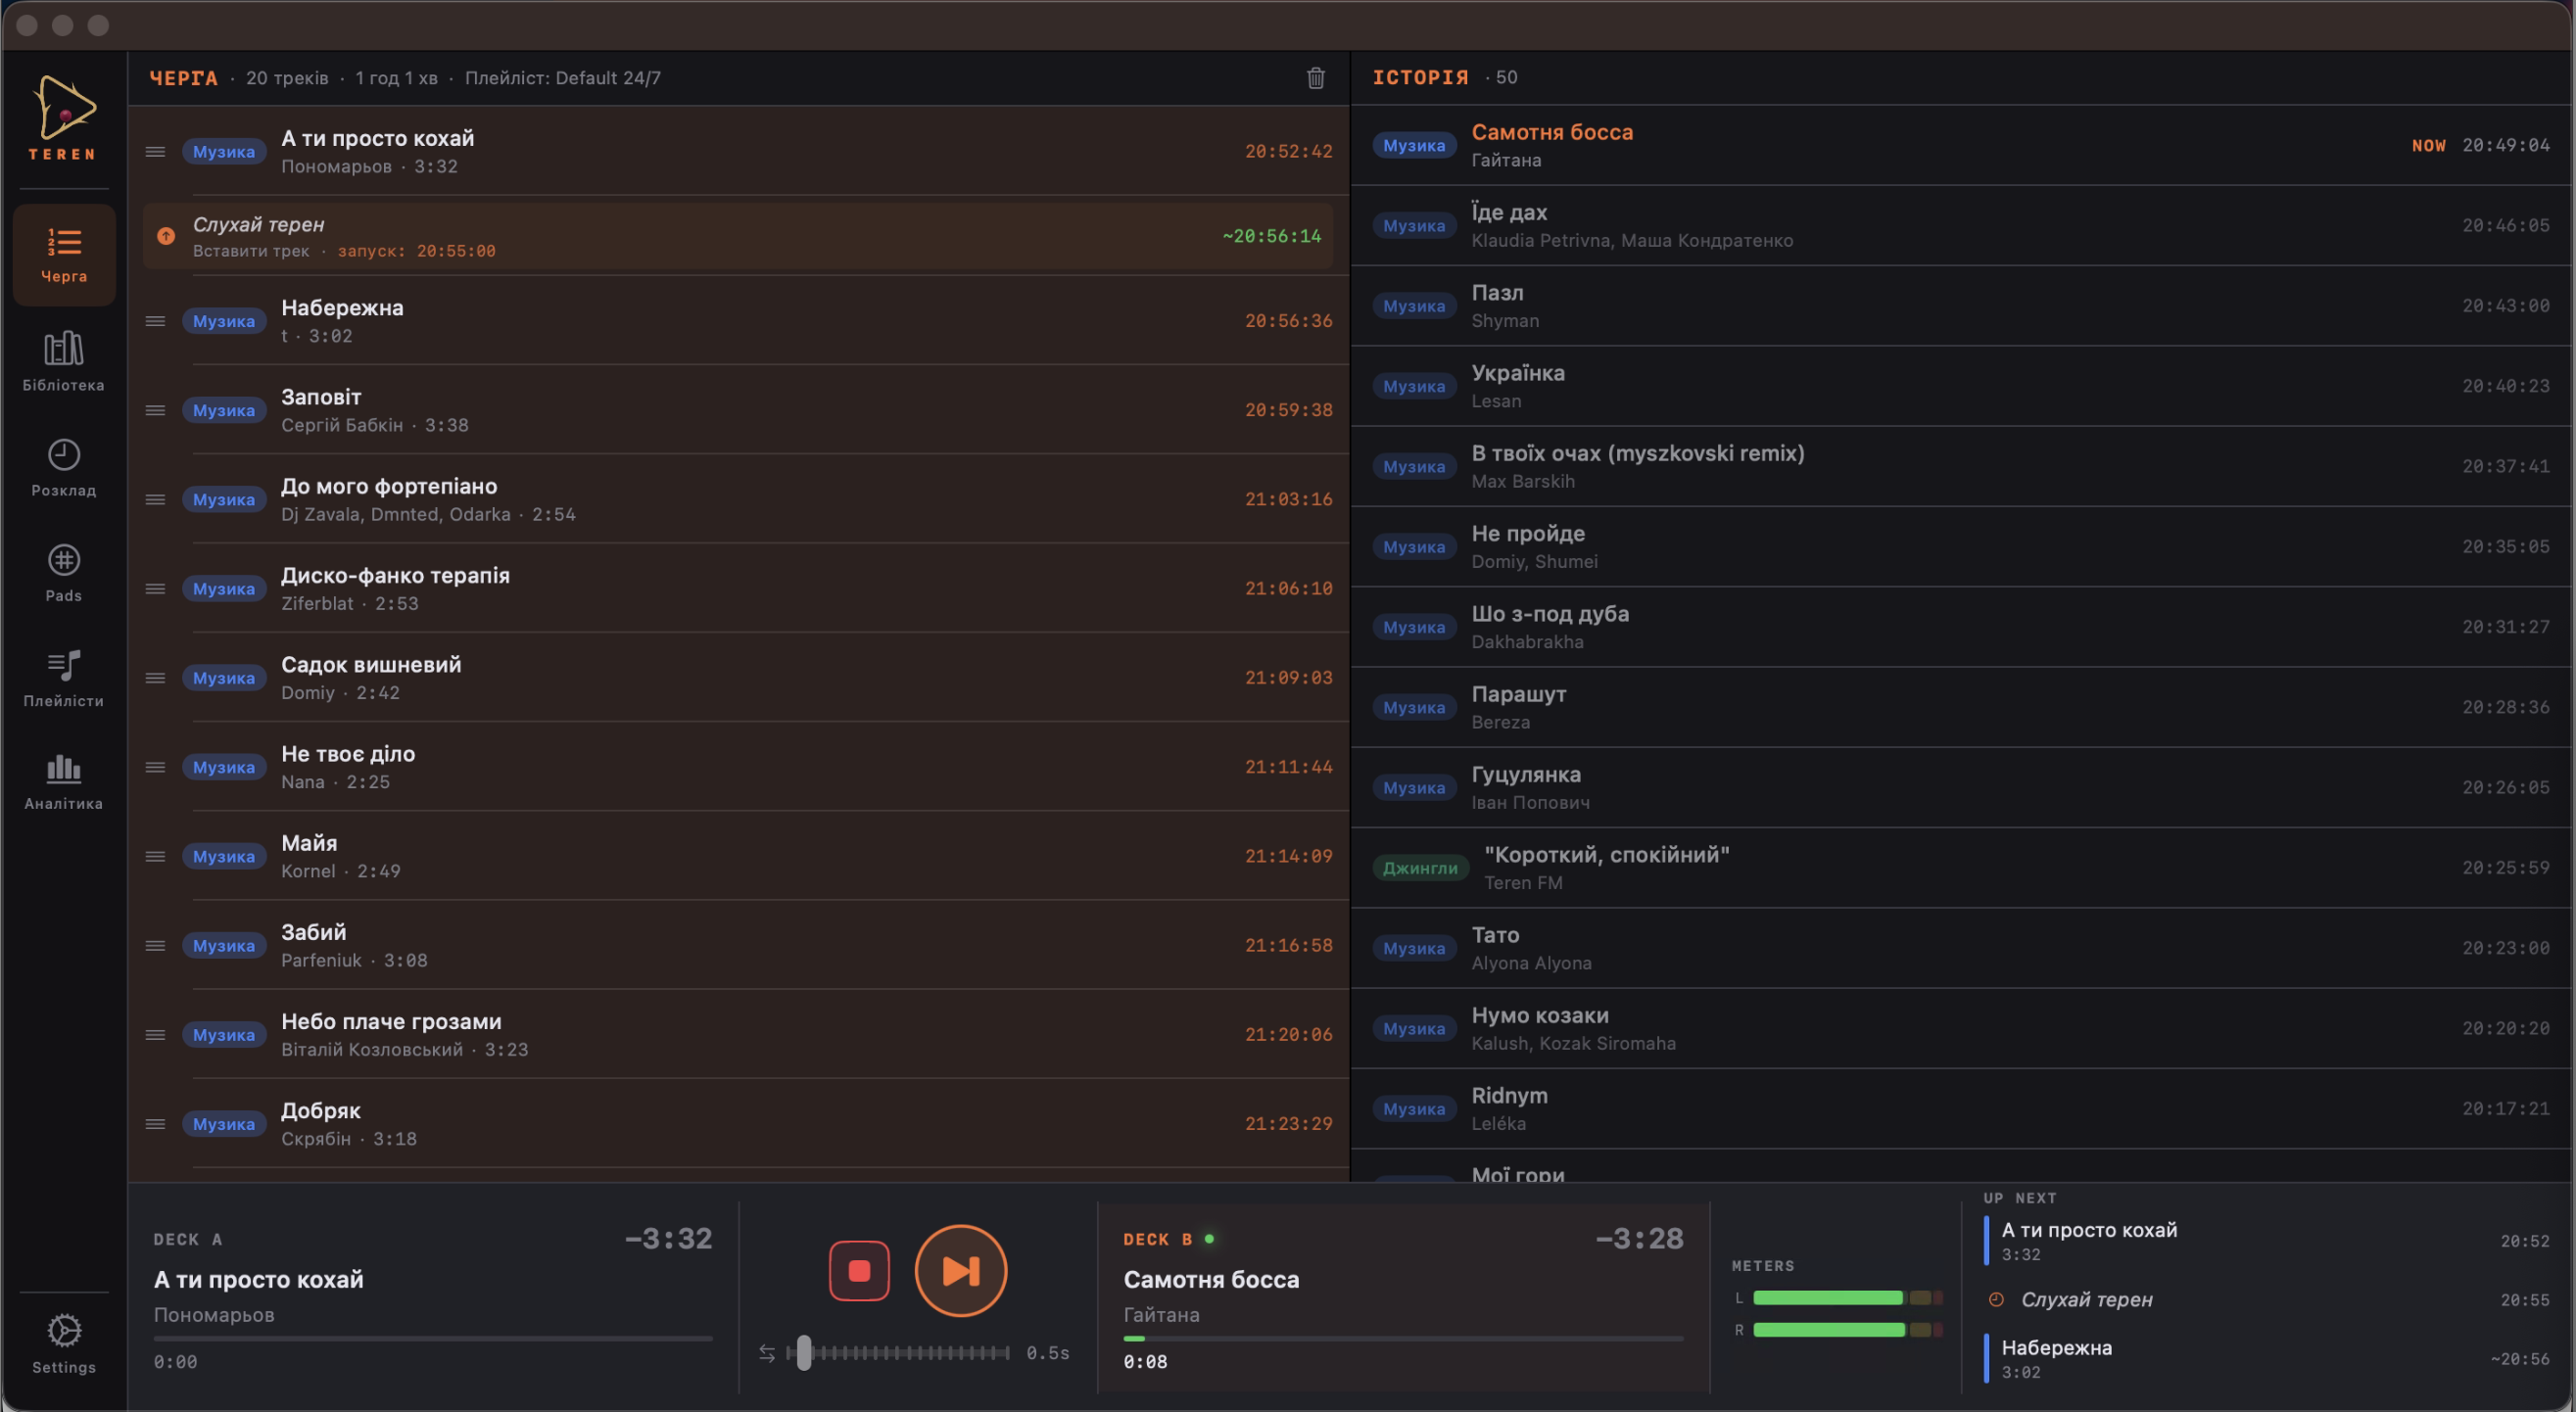Grab the drag handle for 'А ти просто кохай'
The image size is (2576, 1412).
point(155,152)
